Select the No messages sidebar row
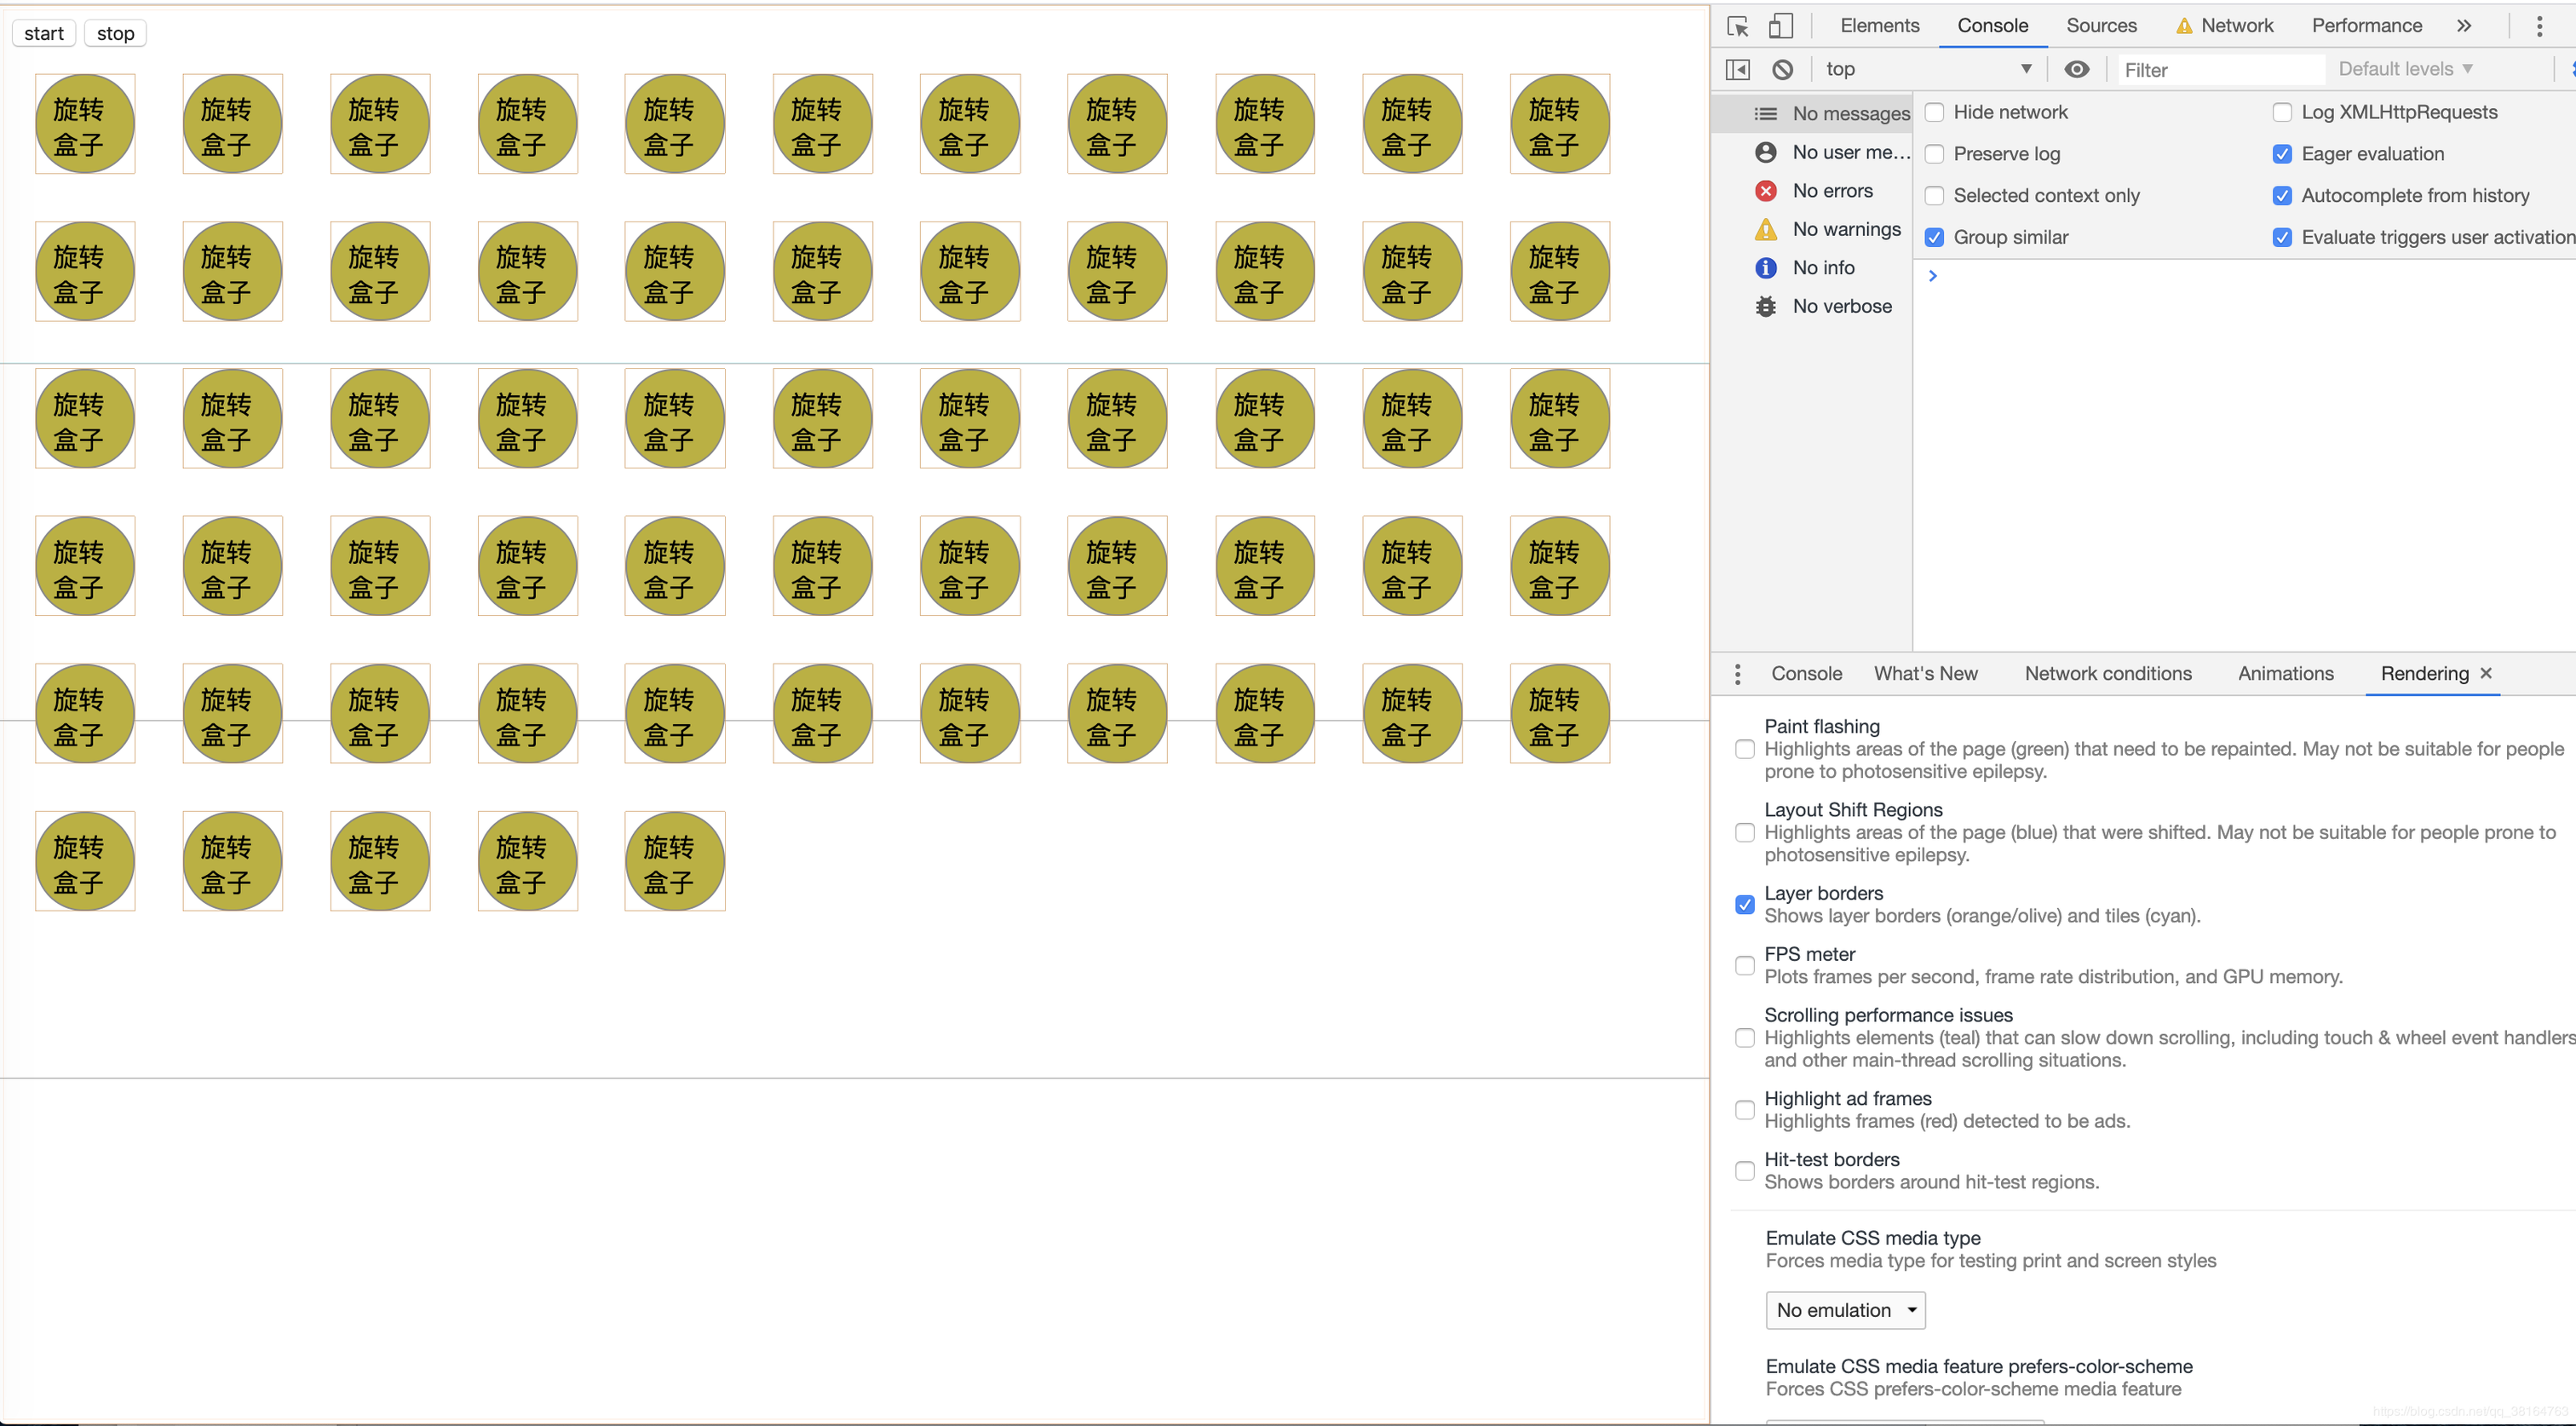Viewport: 2576px width, 1426px height. 1812,114
